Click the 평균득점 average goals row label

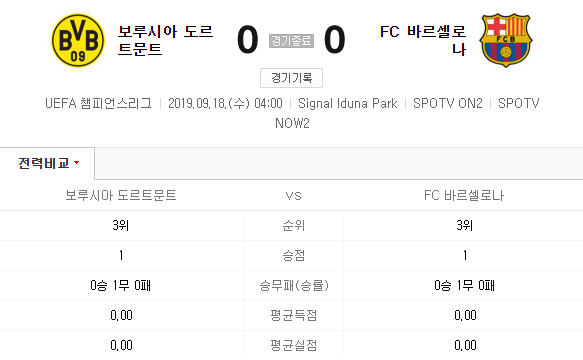(294, 315)
